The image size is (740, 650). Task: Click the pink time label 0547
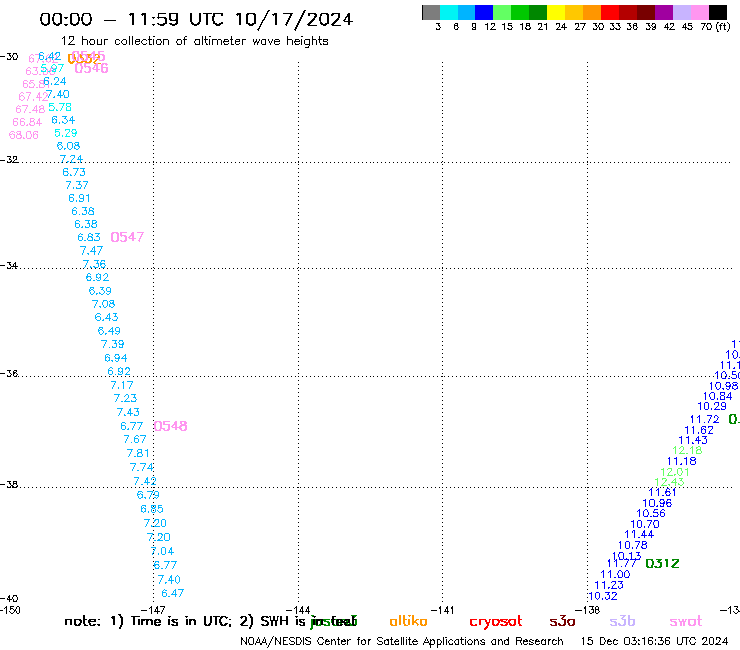coord(127,237)
